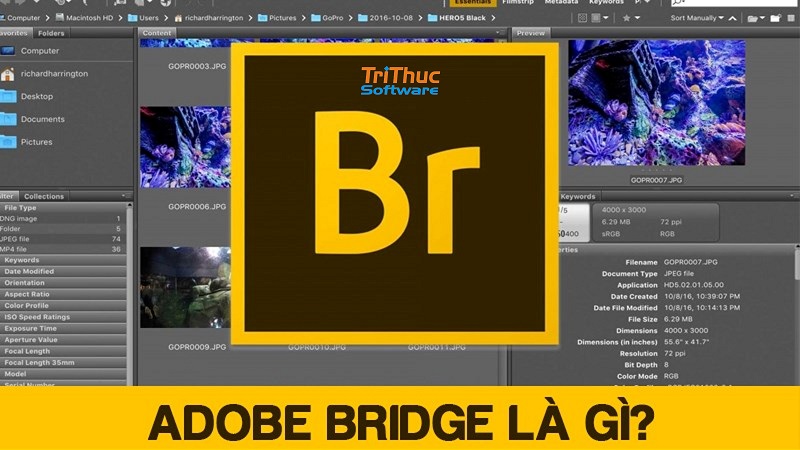This screenshot has height=450, width=800.
Task: Expand the Aperture Value filter section
Action: click(62, 340)
